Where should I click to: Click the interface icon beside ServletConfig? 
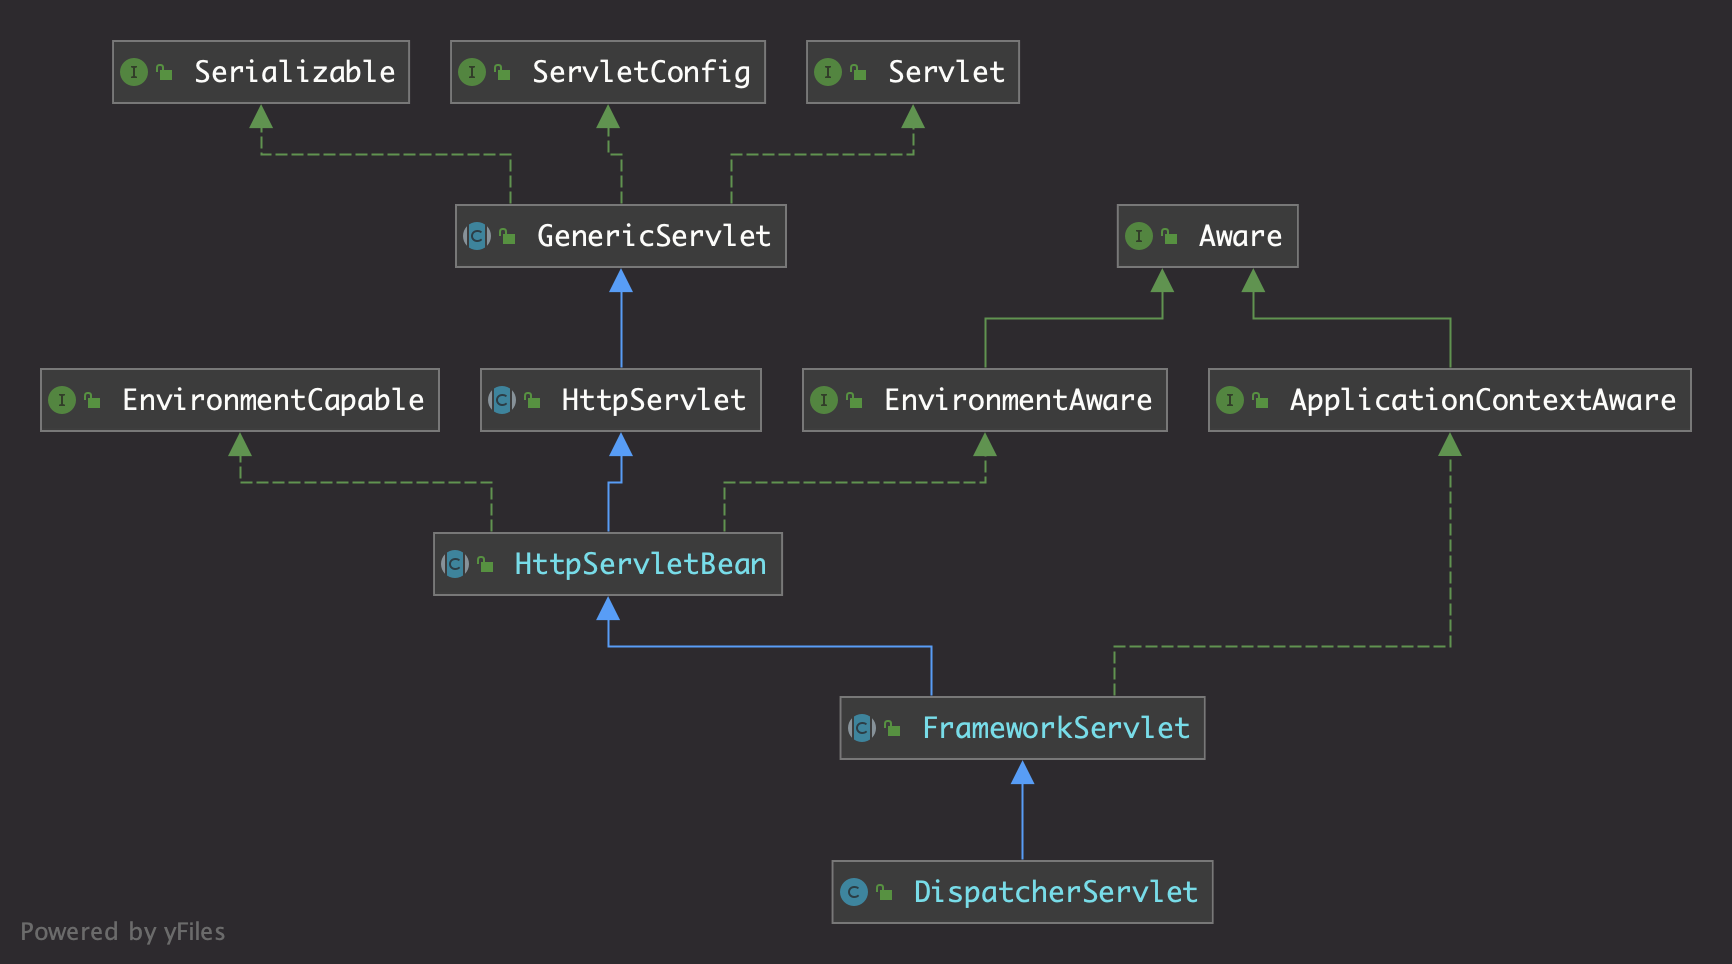coord(471,72)
